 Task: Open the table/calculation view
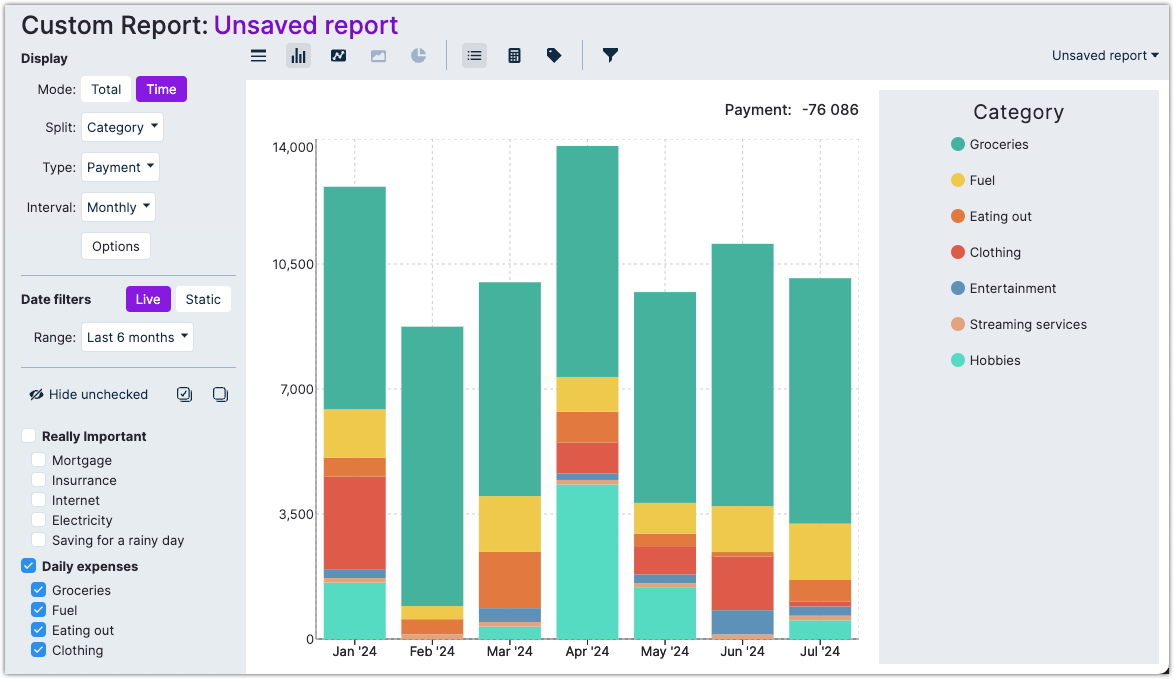(514, 55)
